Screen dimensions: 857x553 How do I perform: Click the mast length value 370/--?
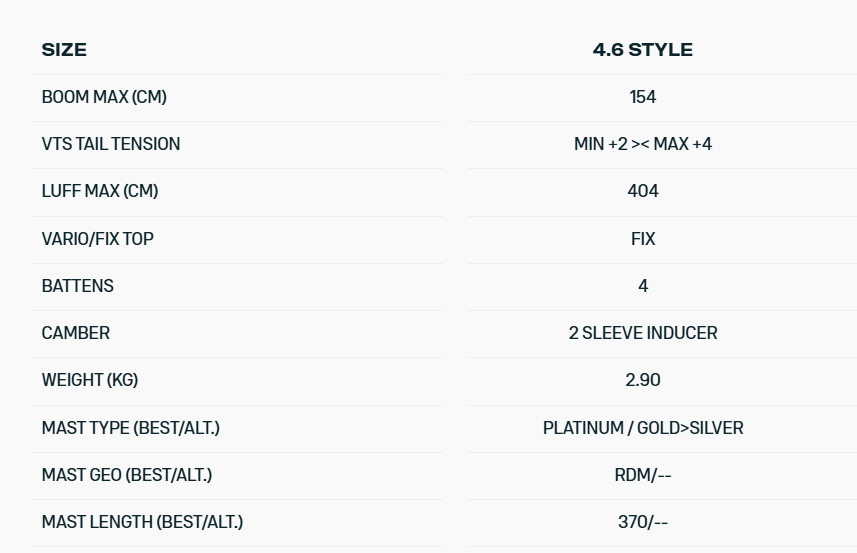642,522
